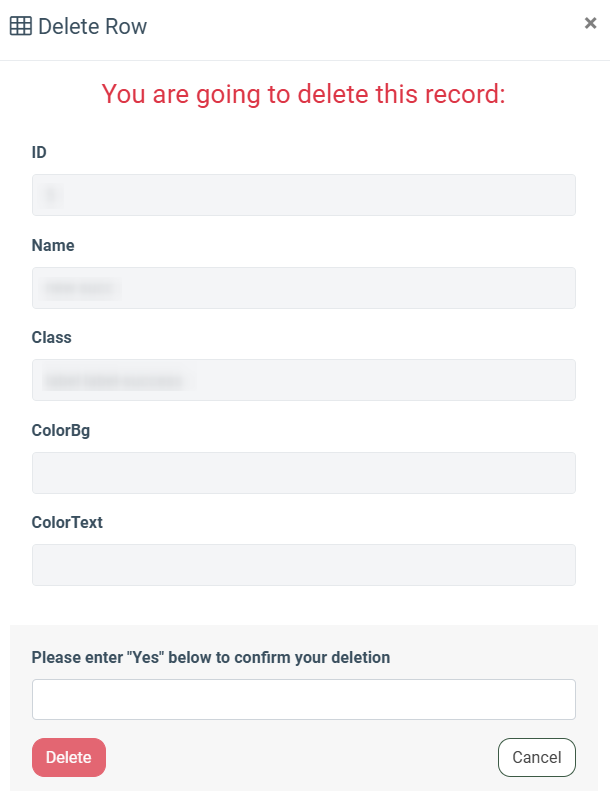
Task: Focus the deletion confirmation text box
Action: 304,700
